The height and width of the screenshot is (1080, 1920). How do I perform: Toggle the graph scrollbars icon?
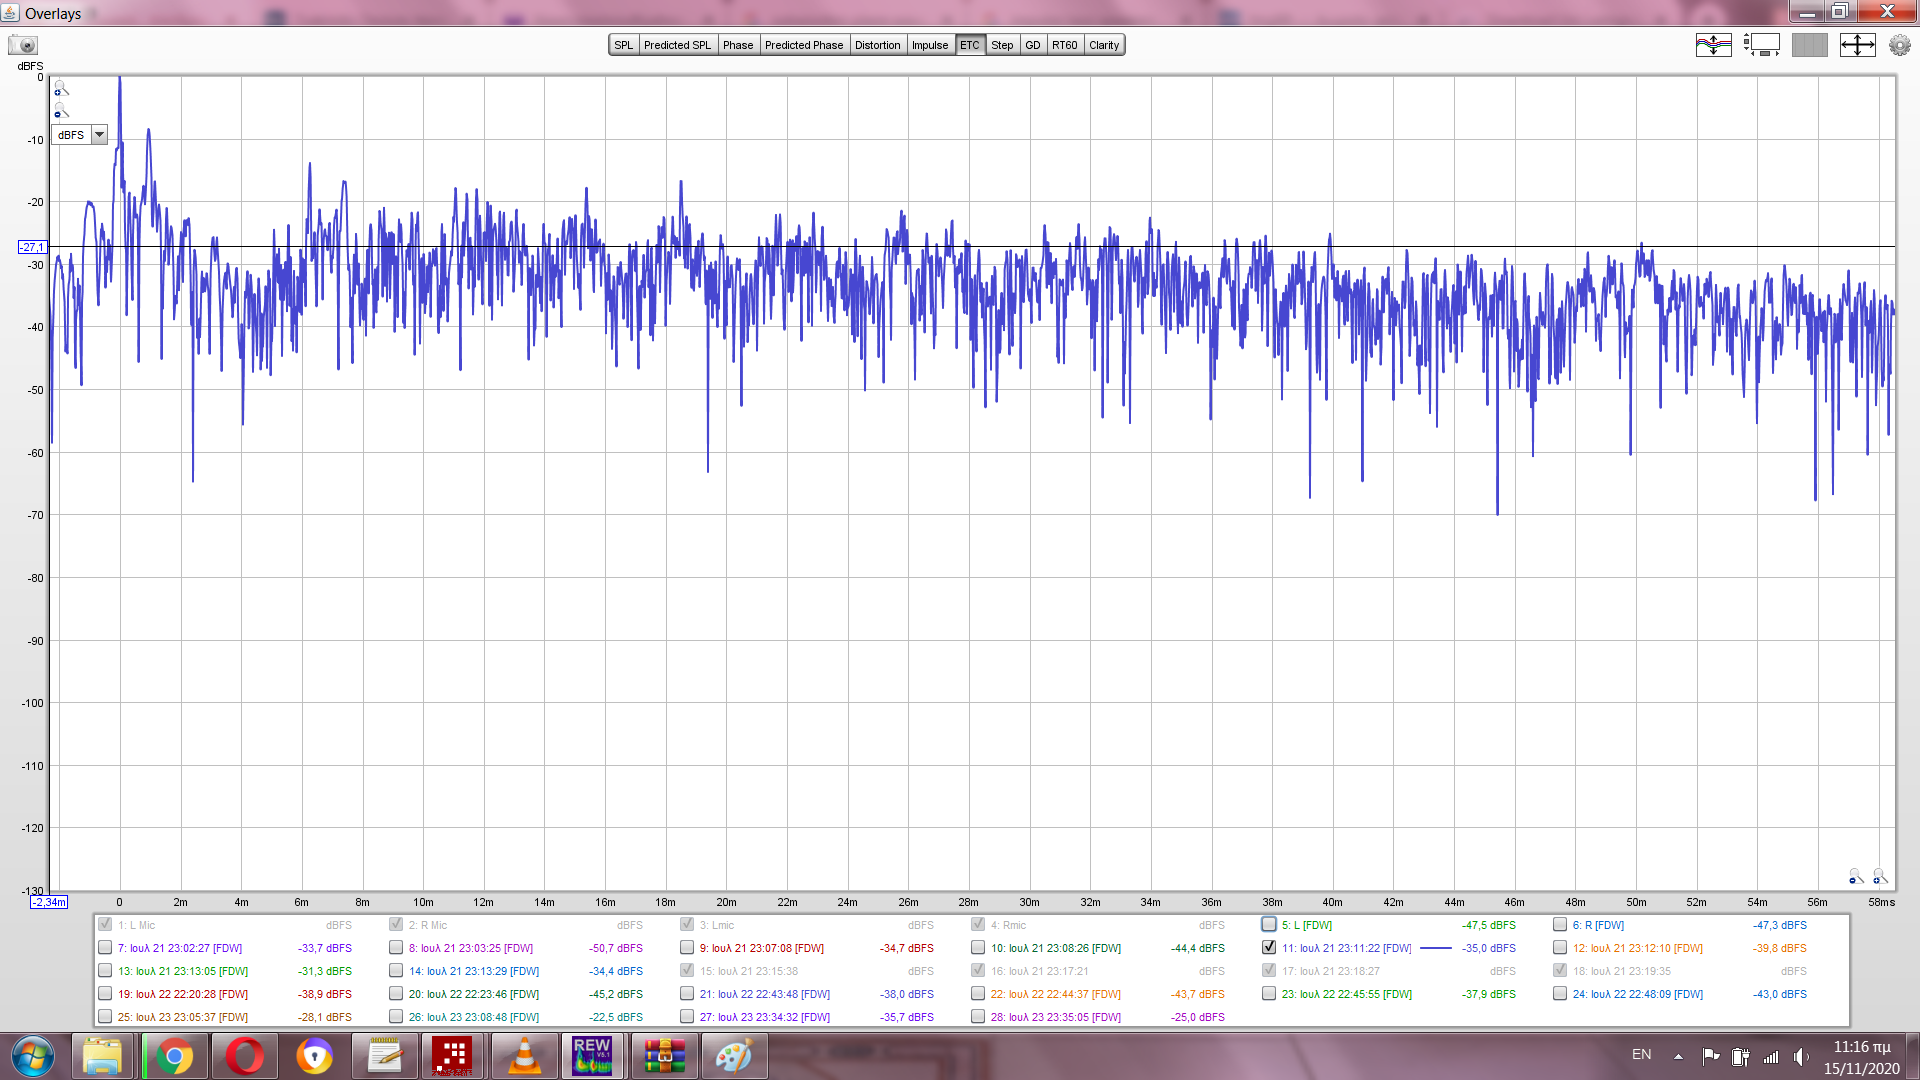pos(1761,45)
